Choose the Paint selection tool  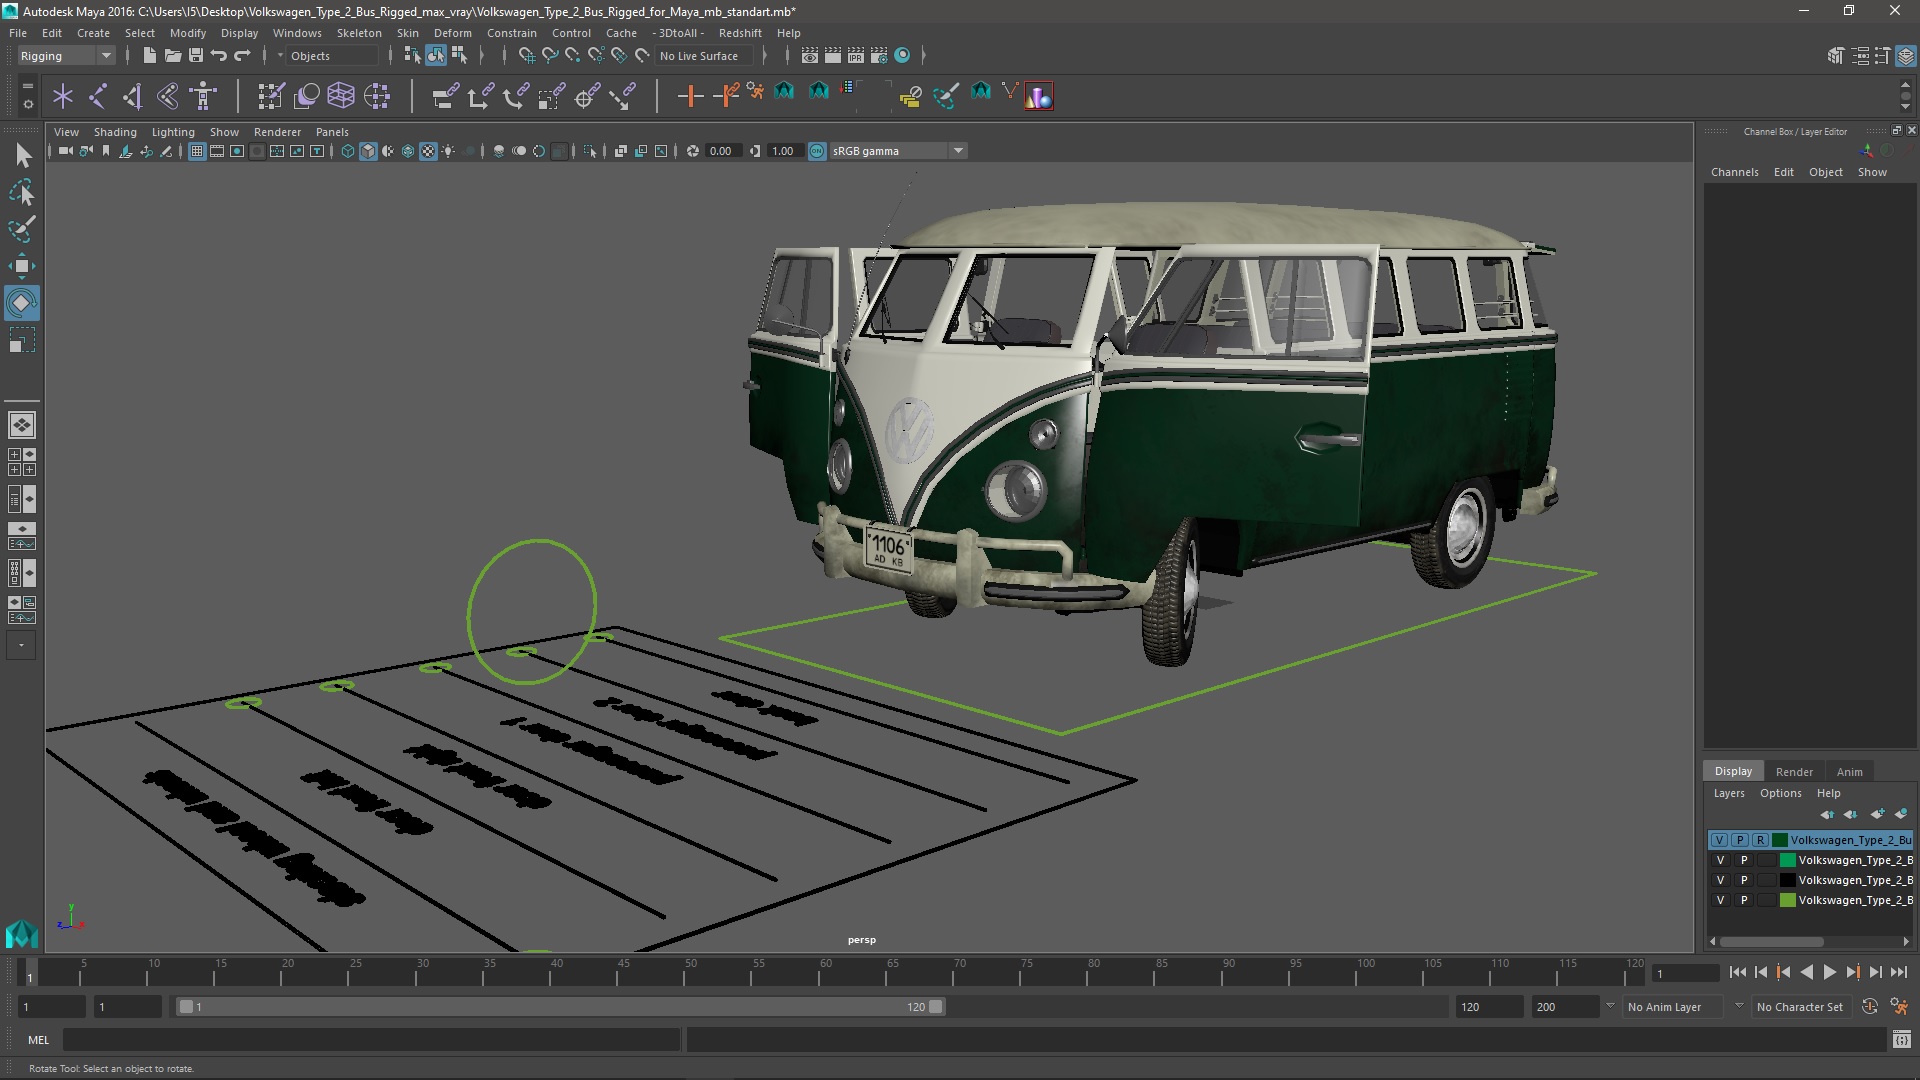coord(22,229)
